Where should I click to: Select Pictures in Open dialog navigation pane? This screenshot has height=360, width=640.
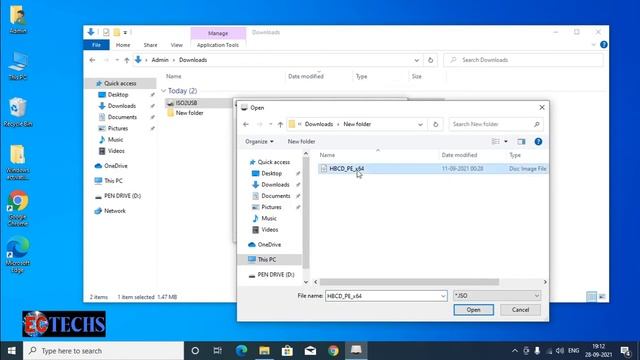tap(271, 207)
